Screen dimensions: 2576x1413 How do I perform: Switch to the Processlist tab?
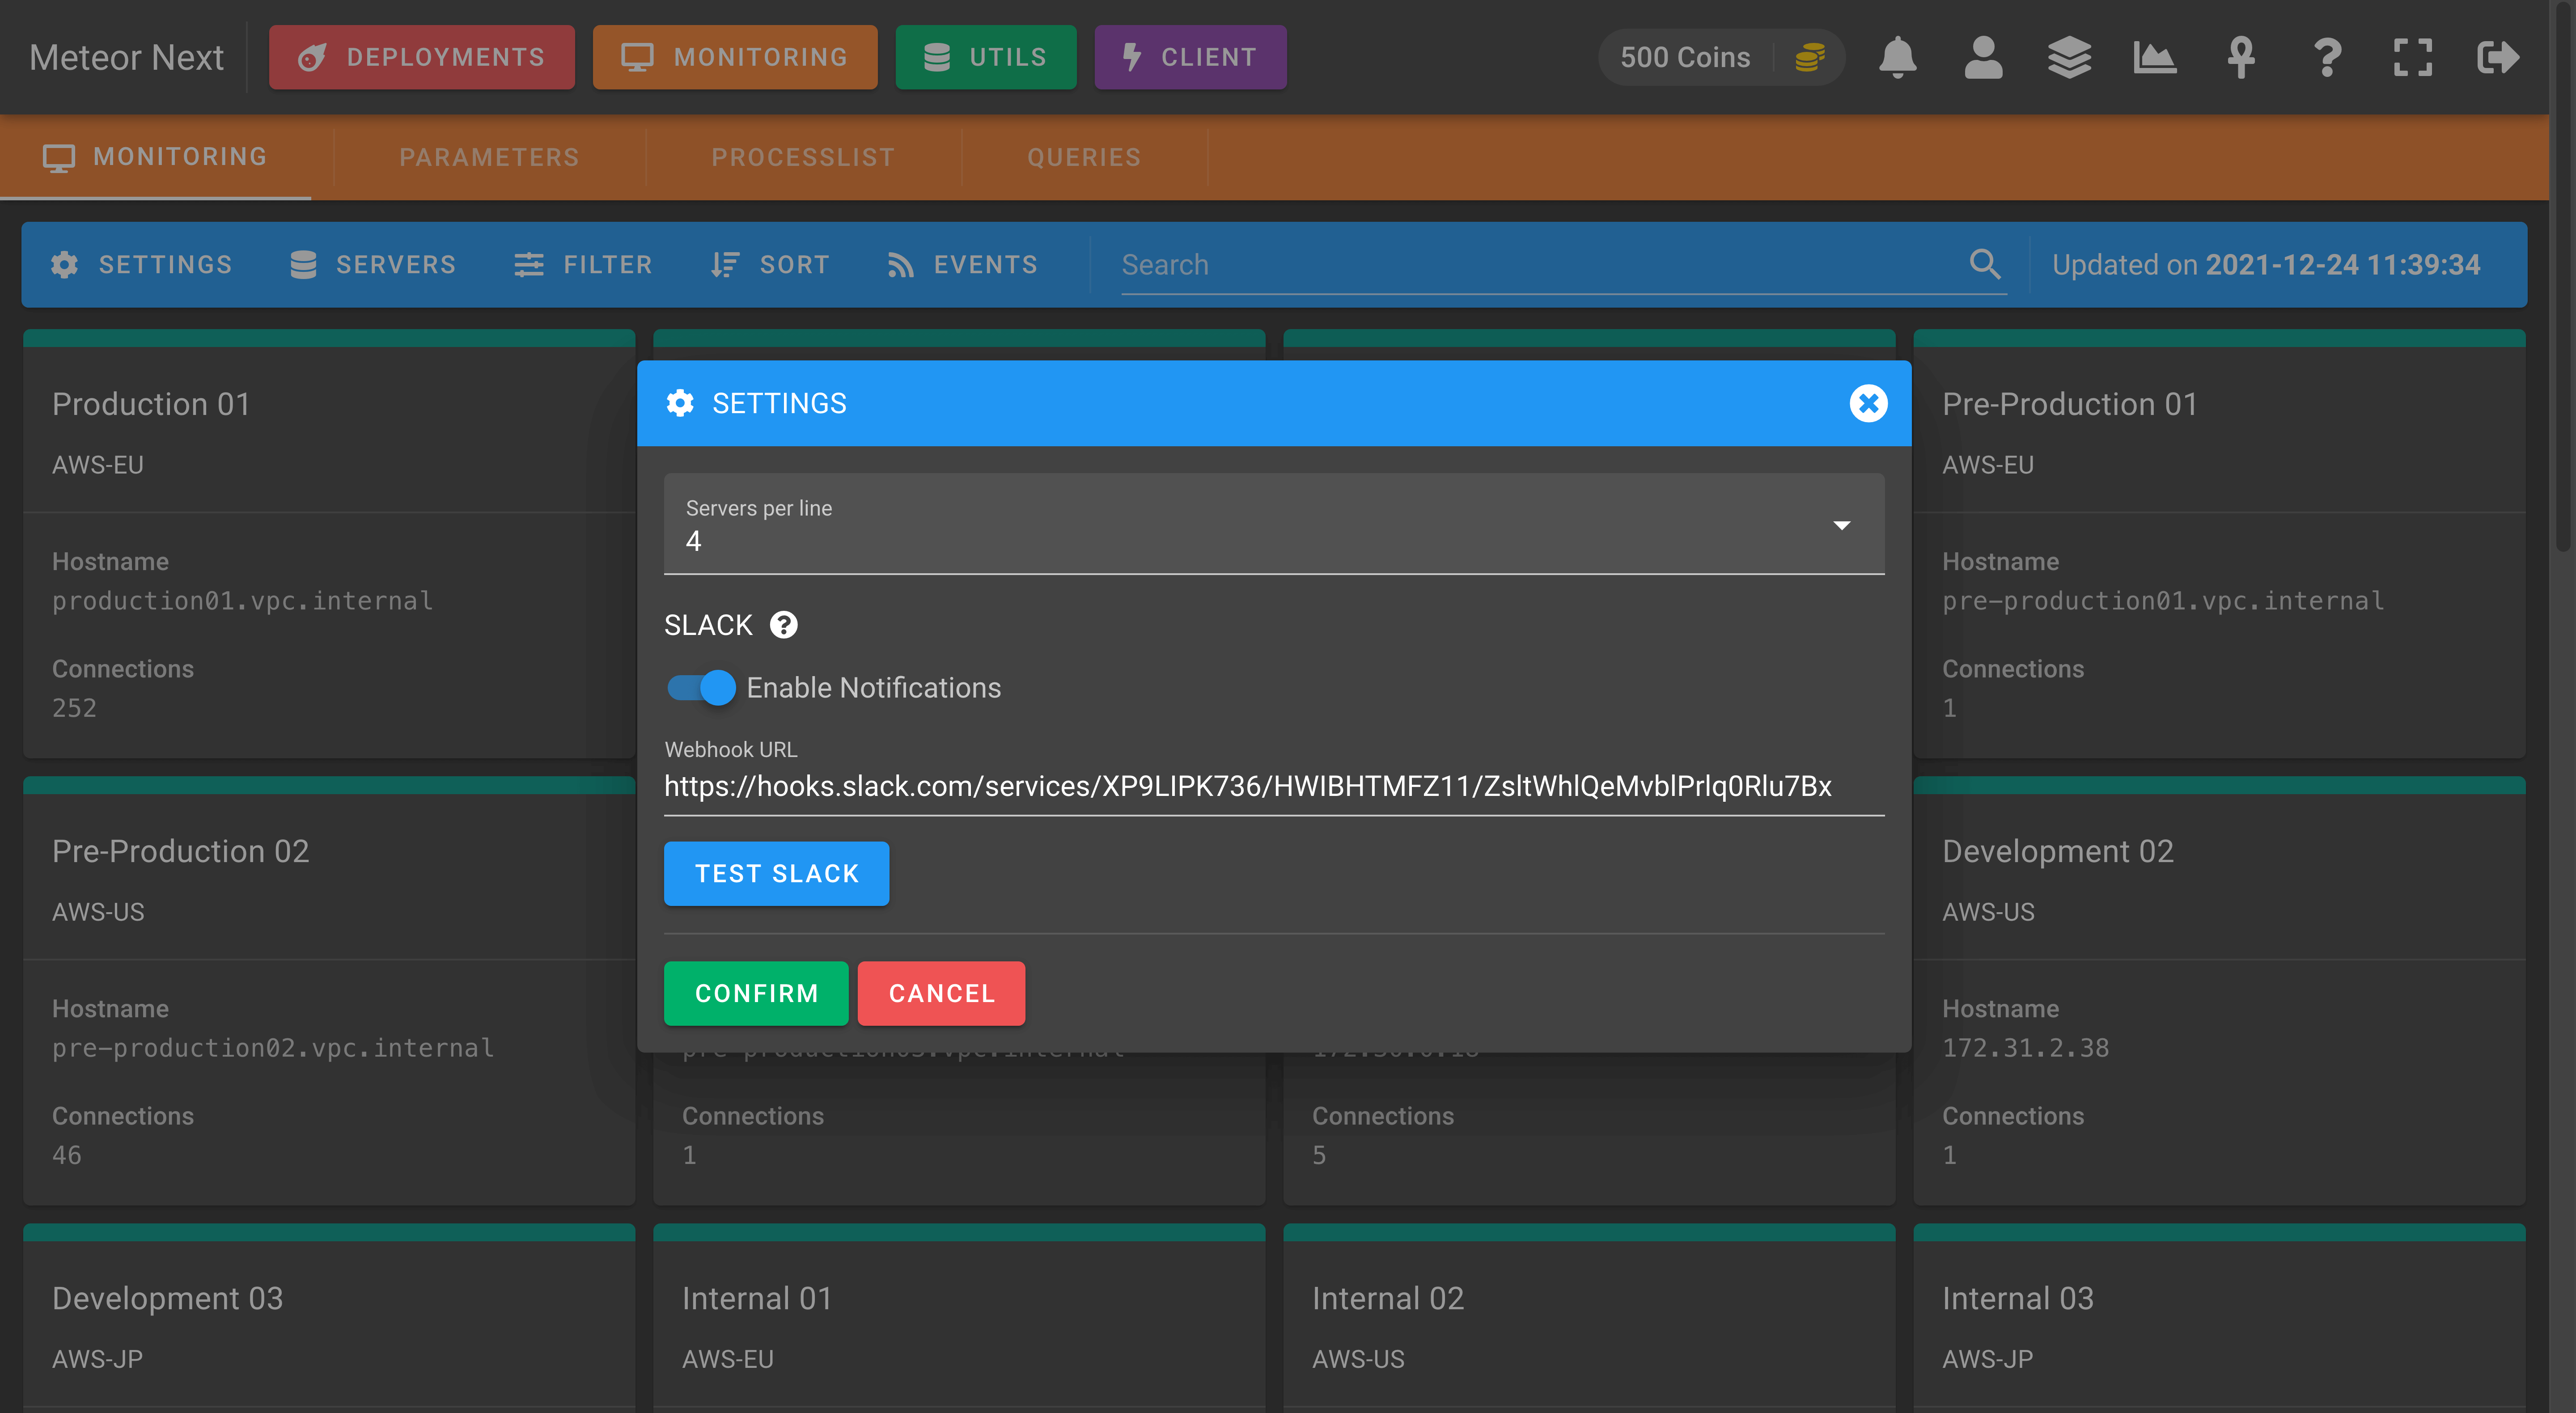803,157
